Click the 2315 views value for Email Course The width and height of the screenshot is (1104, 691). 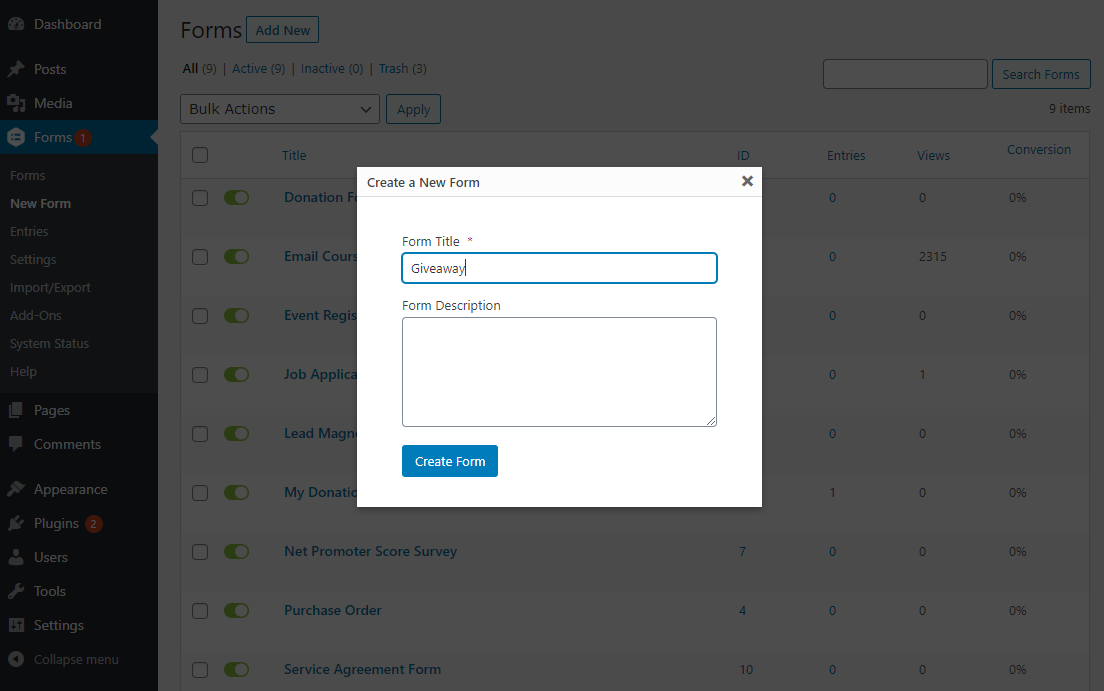tap(932, 256)
